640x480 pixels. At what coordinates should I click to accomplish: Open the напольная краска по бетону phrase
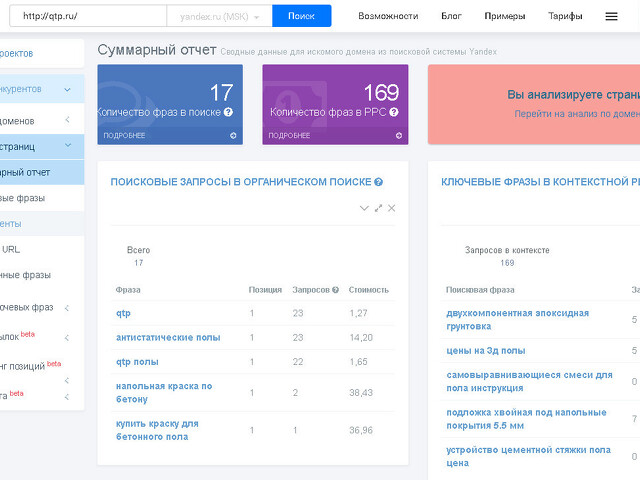164,393
